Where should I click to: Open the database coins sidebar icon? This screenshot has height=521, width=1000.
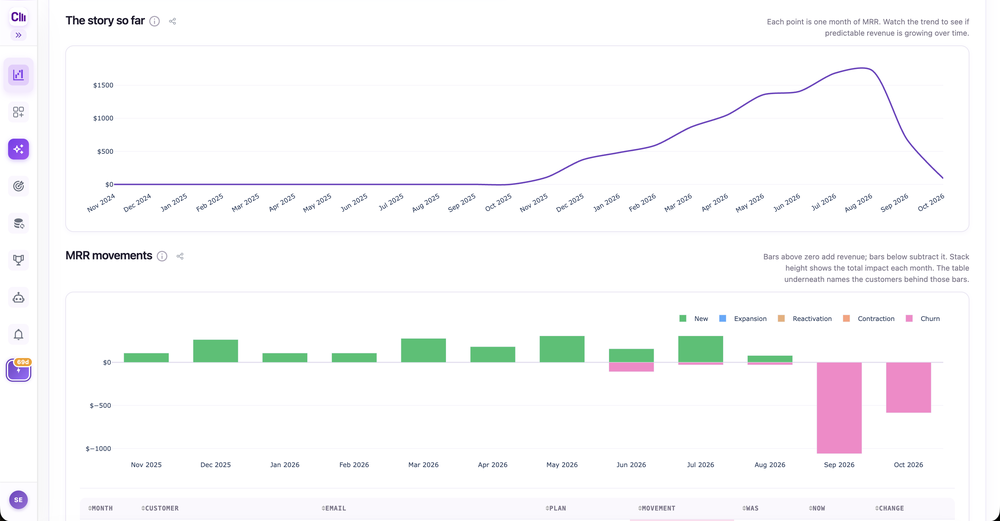tap(18, 223)
